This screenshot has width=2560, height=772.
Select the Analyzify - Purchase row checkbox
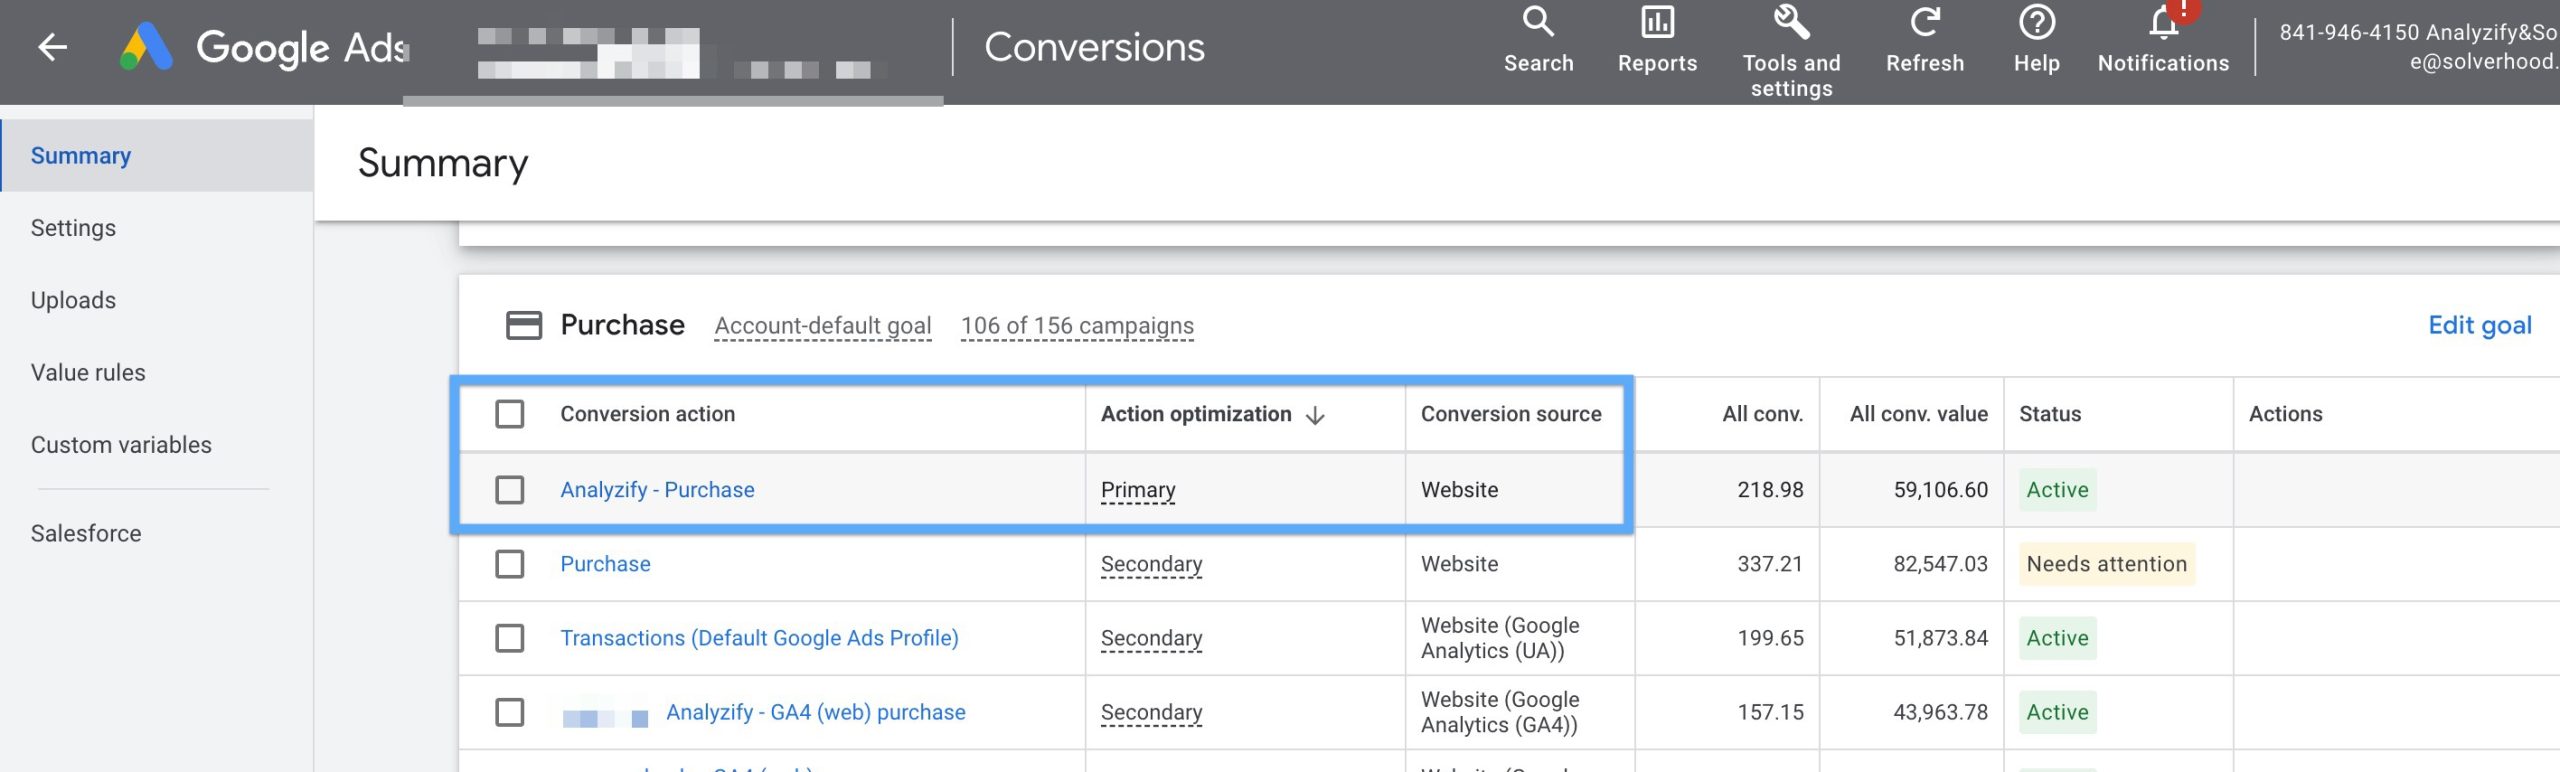coord(510,490)
